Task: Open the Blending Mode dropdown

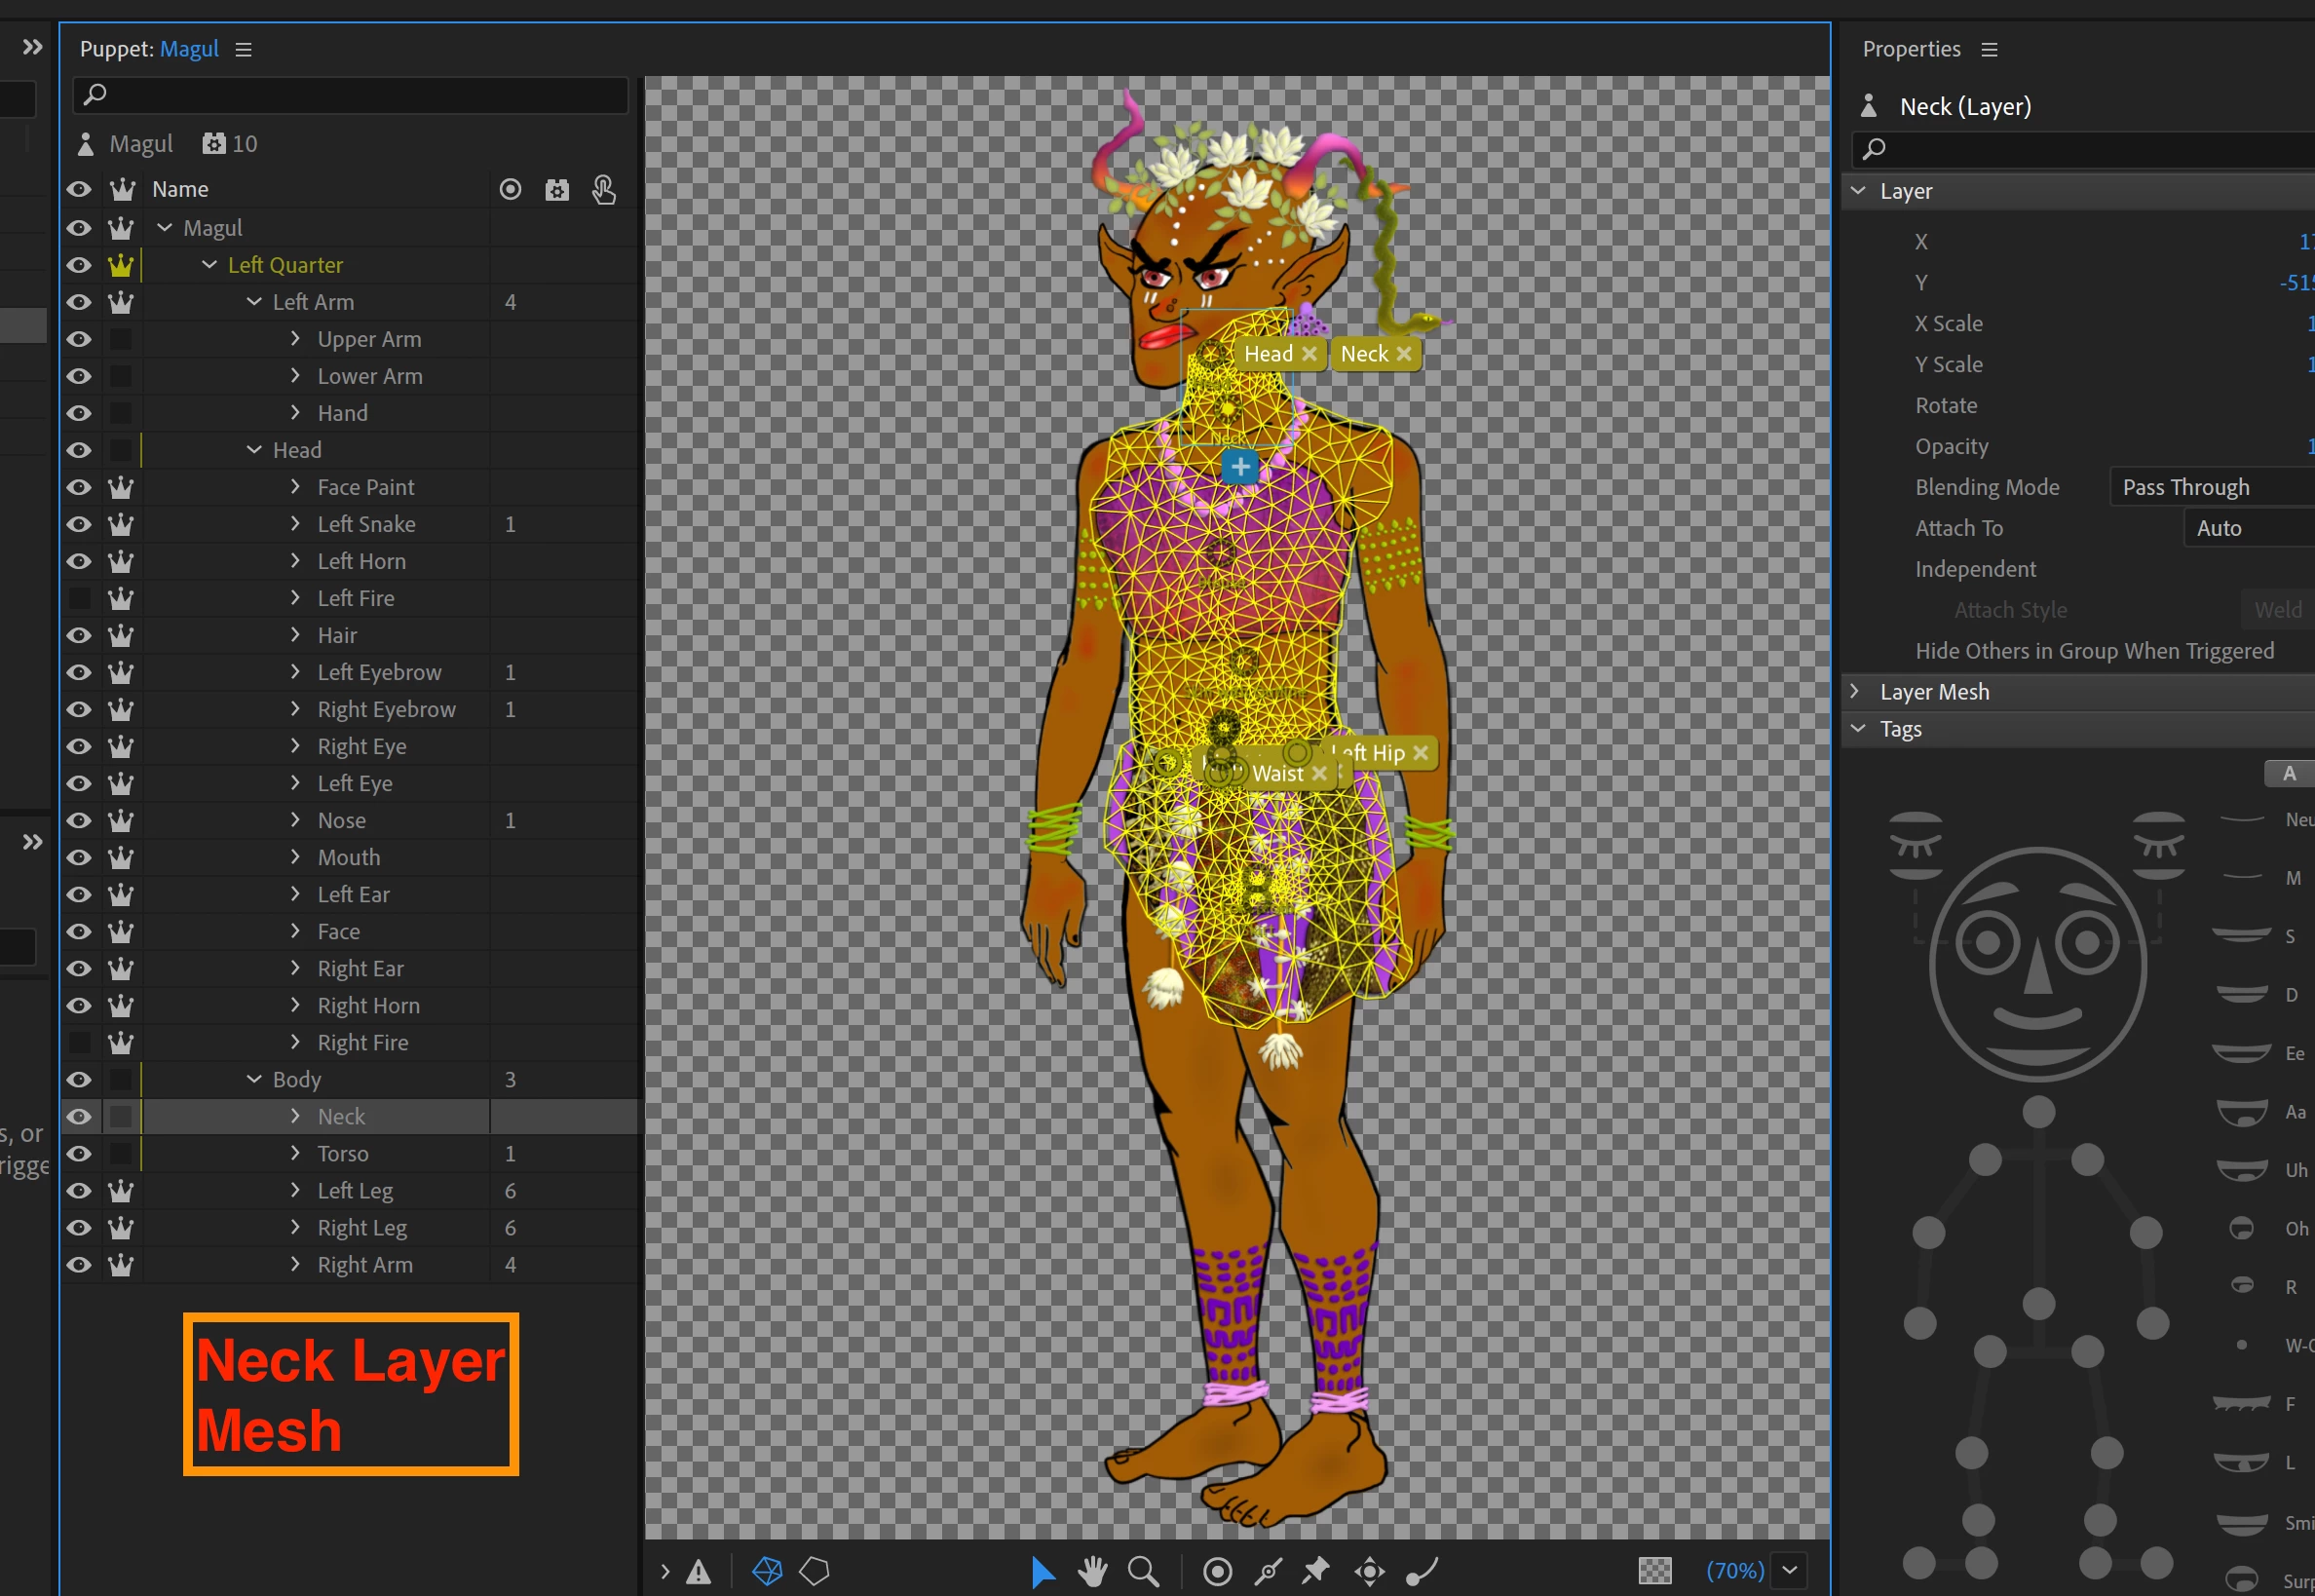Action: (x=2210, y=487)
